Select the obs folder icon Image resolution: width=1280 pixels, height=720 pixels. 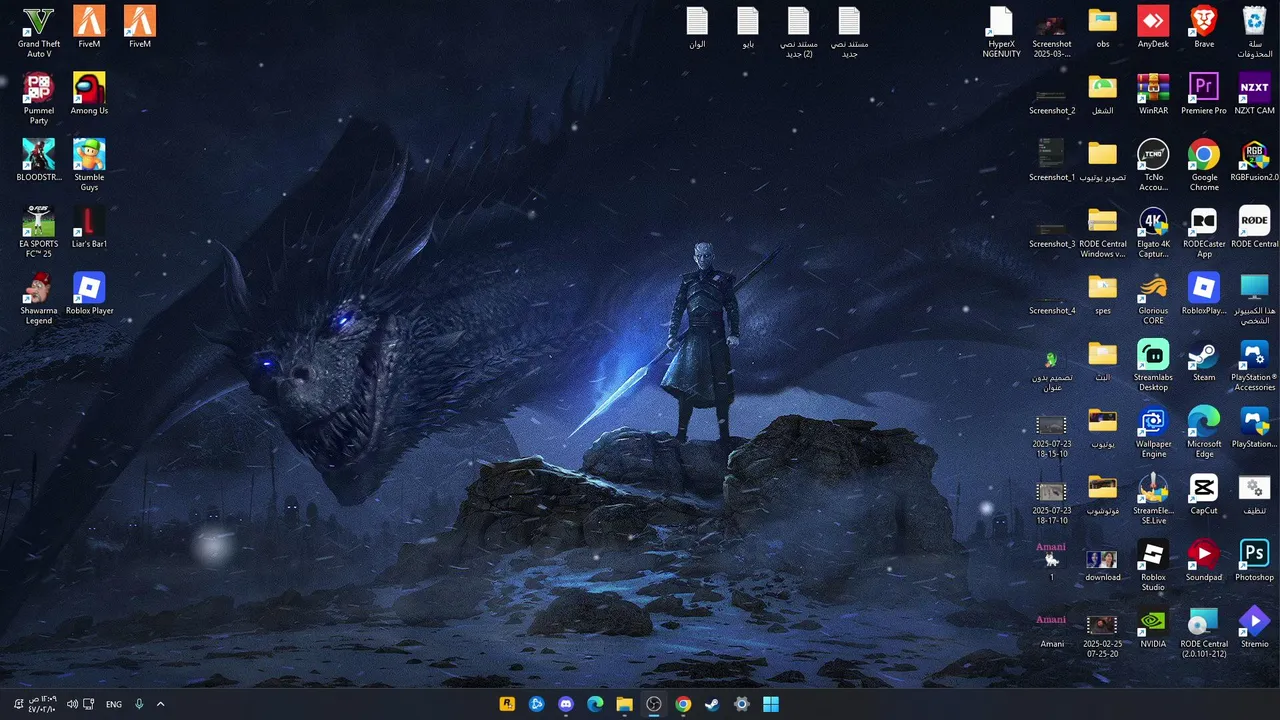click(1102, 26)
